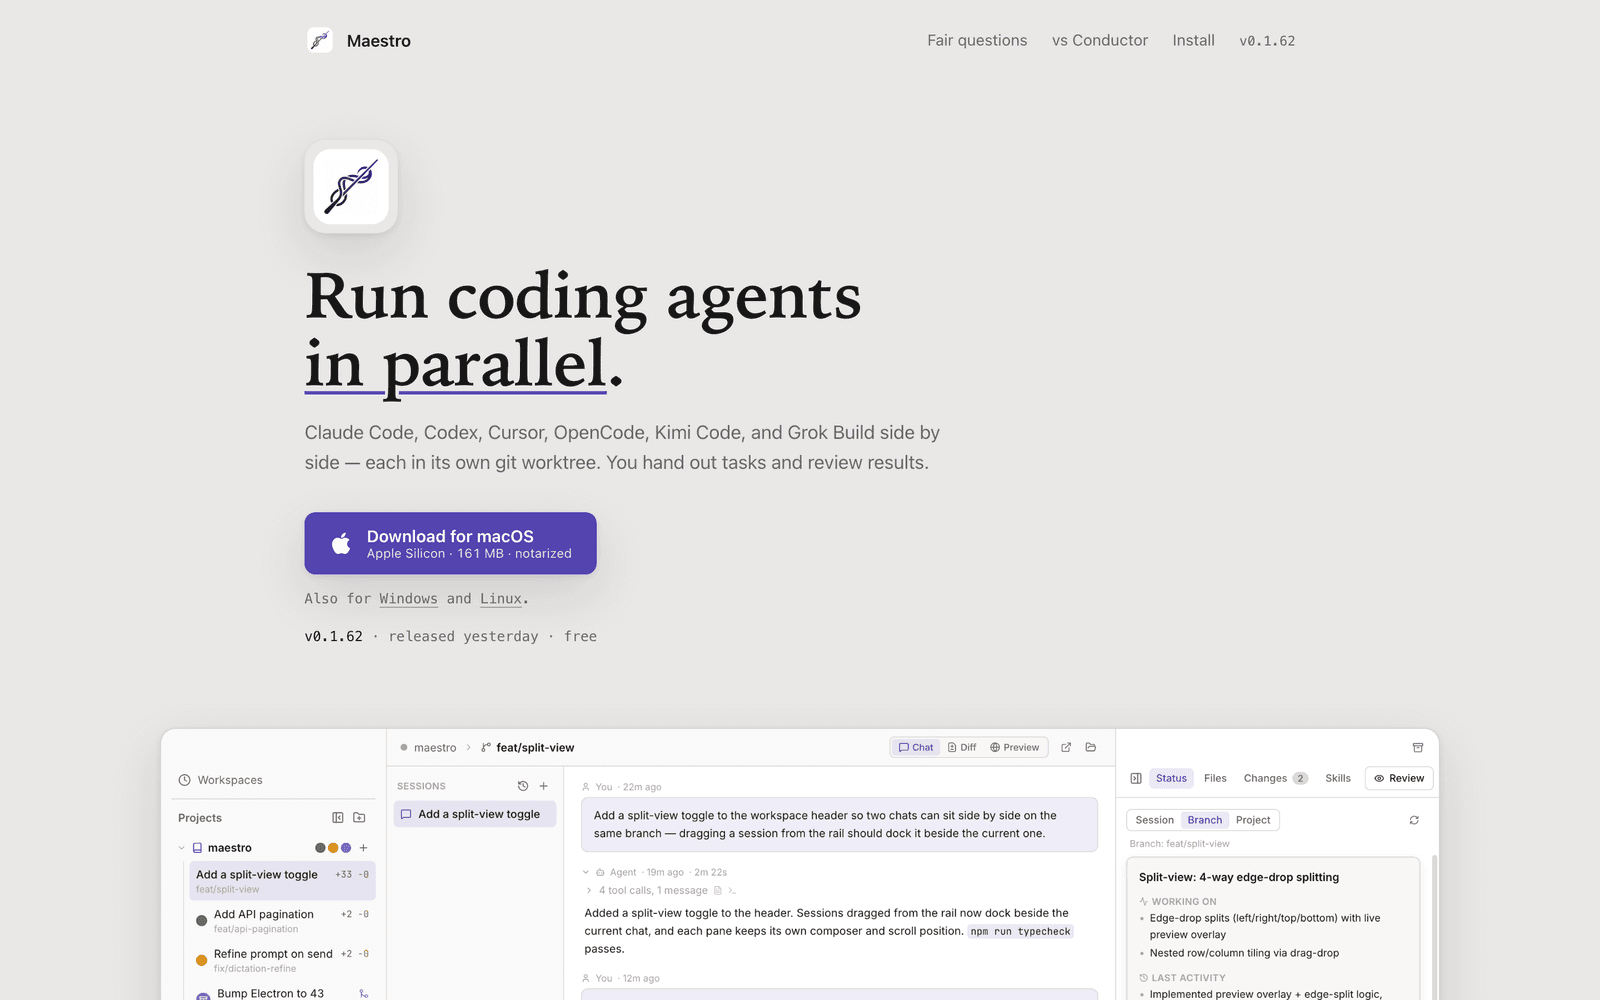Select Bump Electron to 43 workspace

tap(282, 993)
